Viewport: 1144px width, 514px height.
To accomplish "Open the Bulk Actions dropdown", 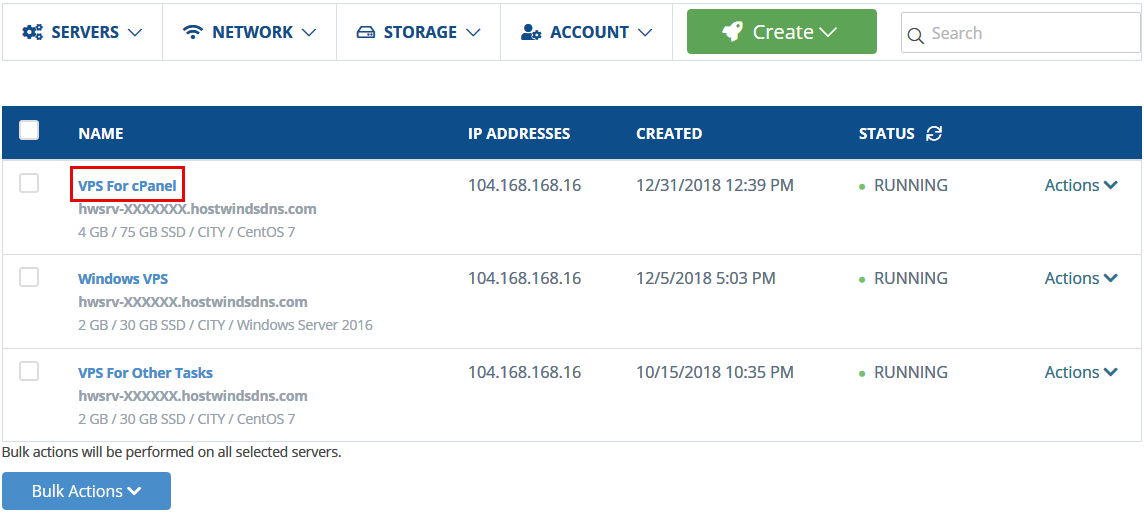I will click(x=86, y=491).
